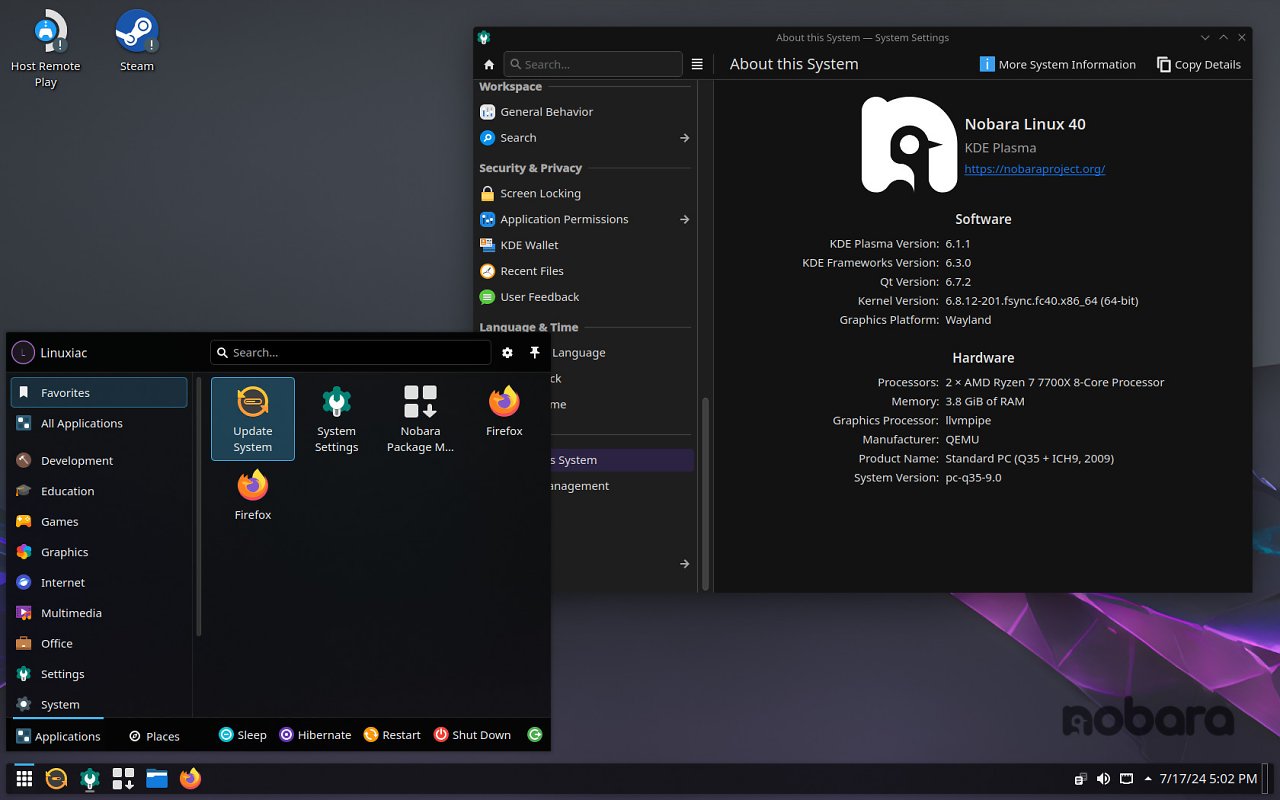Viewport: 1280px width, 800px height.
Task: Open Update System from Favorites
Action: pos(253,419)
